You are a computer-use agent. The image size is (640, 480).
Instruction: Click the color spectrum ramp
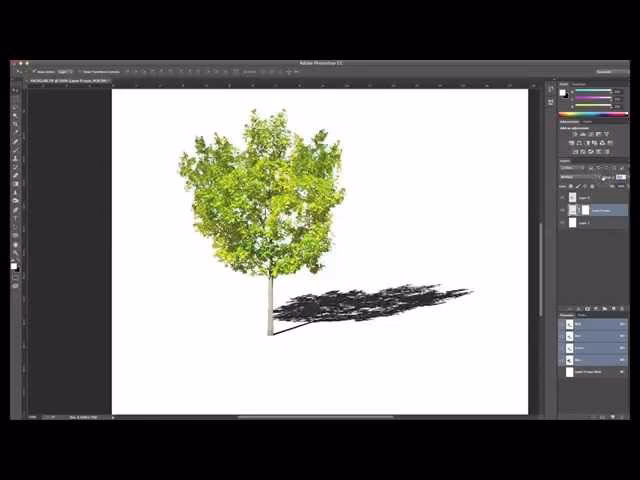click(593, 114)
